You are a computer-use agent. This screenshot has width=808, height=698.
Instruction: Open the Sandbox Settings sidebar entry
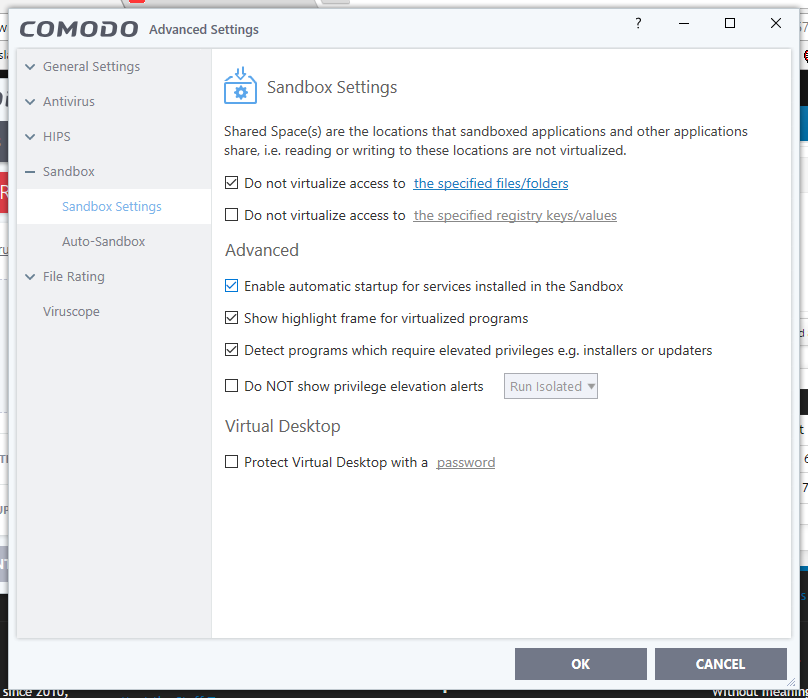(114, 207)
